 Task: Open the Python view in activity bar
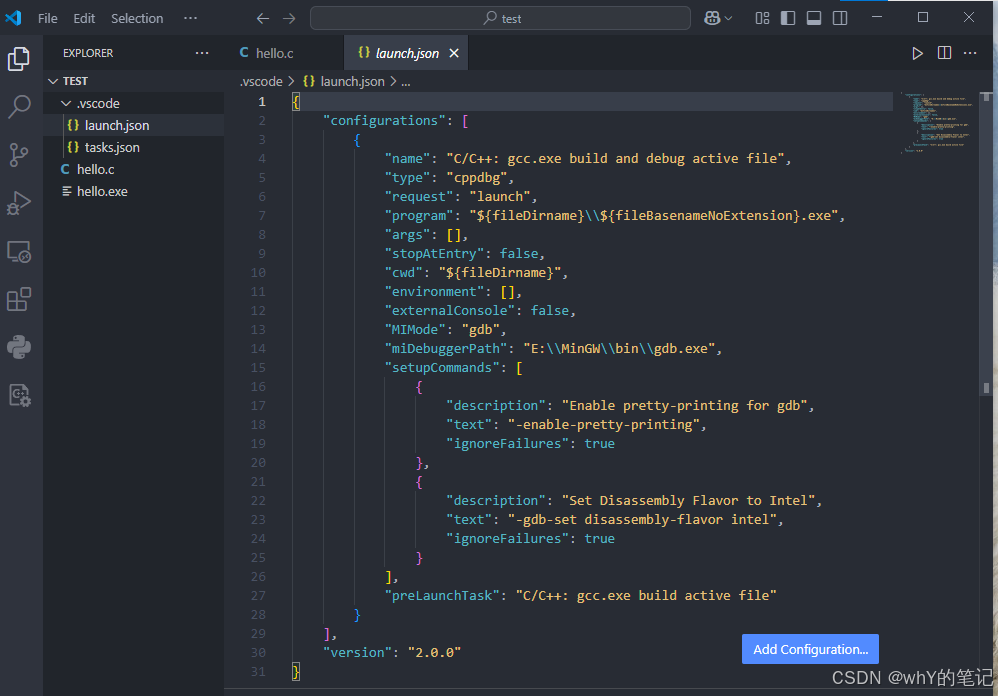(18, 347)
